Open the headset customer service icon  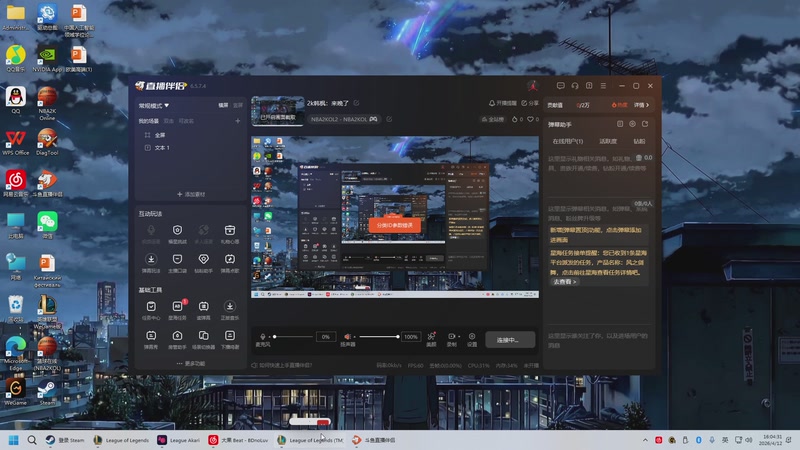(x=575, y=86)
